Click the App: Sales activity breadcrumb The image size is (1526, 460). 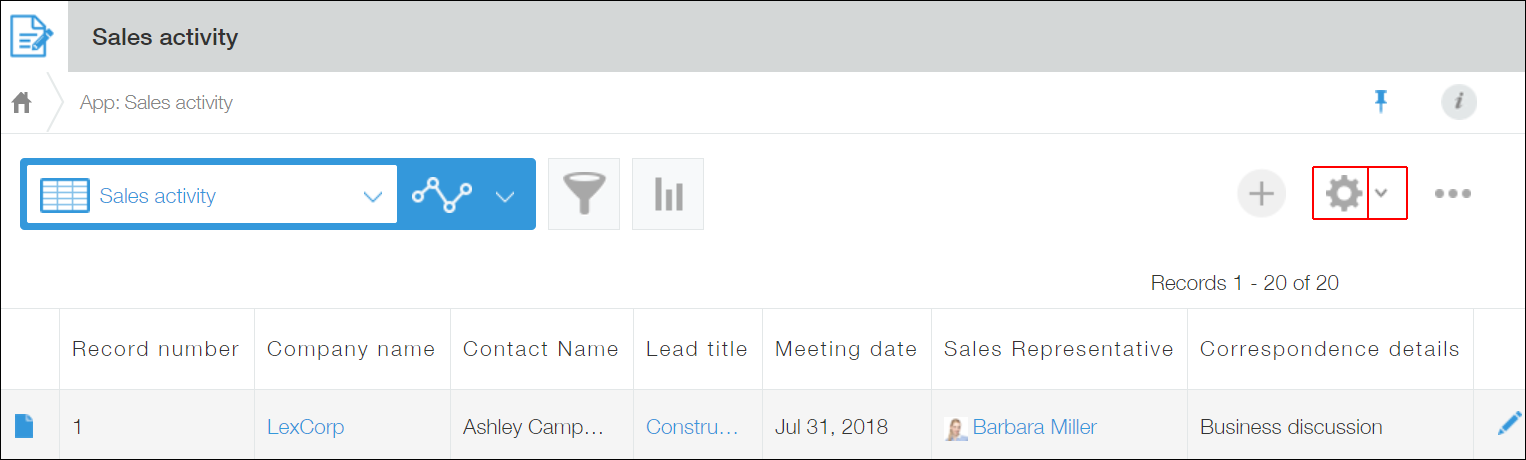[x=156, y=102]
